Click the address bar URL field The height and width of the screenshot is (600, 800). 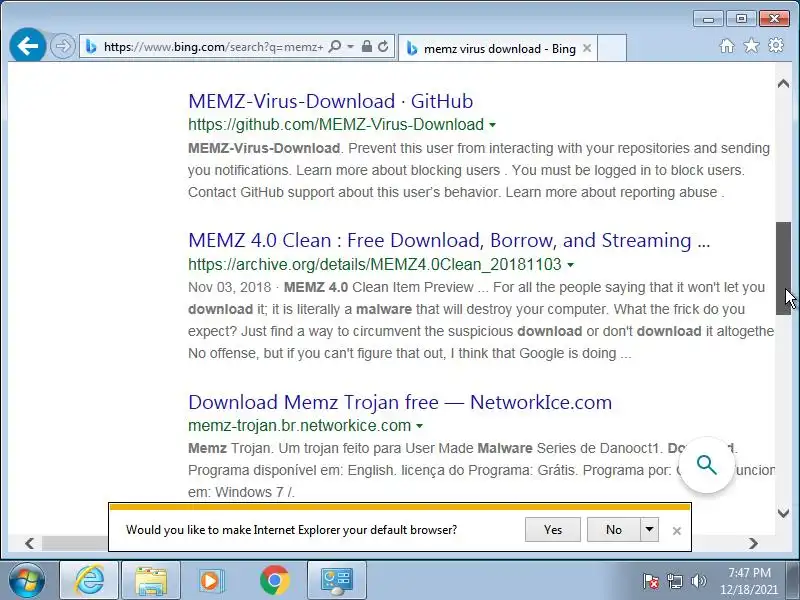(x=213, y=47)
